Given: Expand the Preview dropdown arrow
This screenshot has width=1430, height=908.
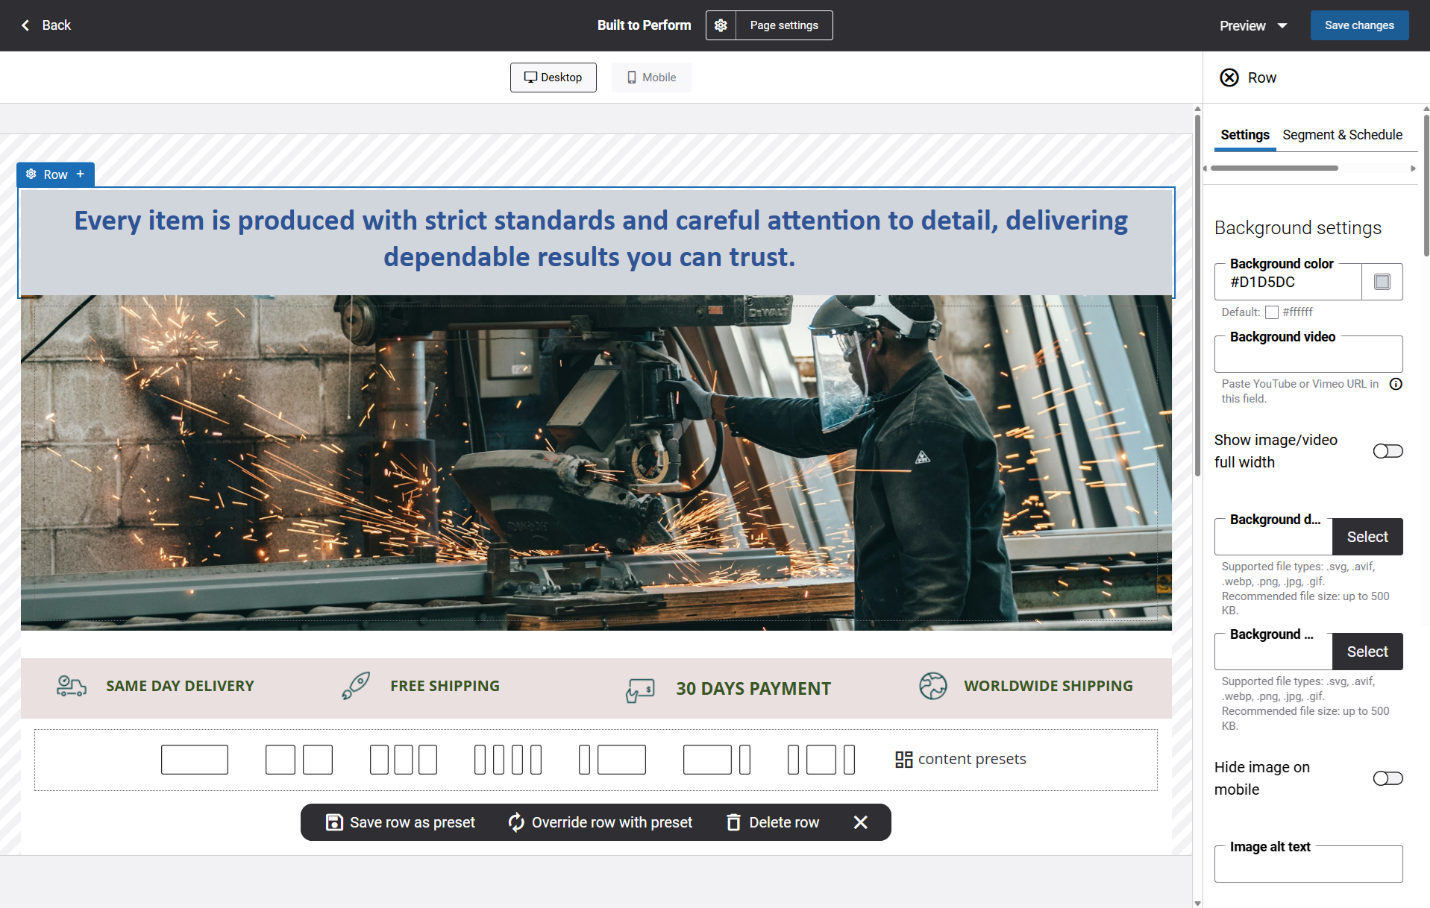Looking at the screenshot, I should point(1282,26).
